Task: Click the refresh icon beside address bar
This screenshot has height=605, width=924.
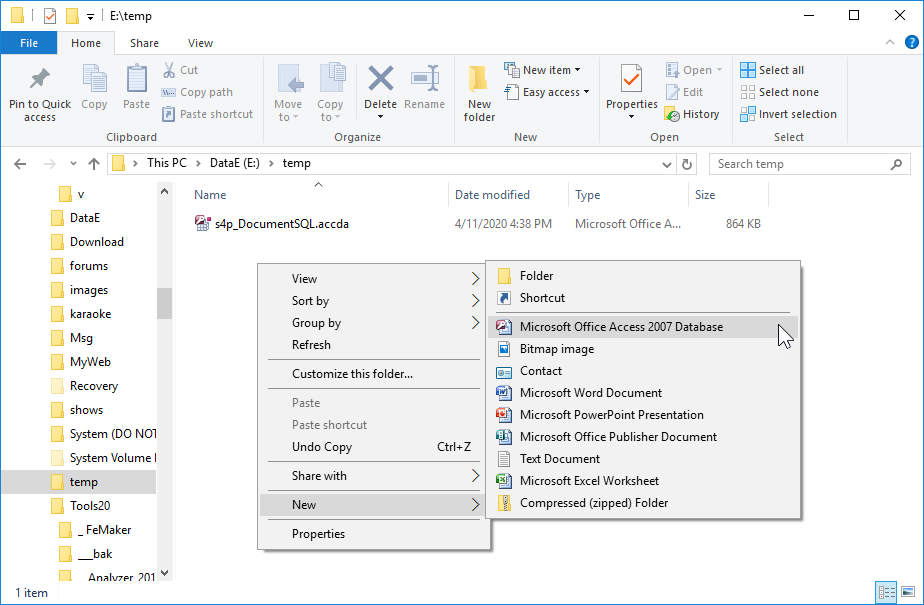Action: point(687,164)
